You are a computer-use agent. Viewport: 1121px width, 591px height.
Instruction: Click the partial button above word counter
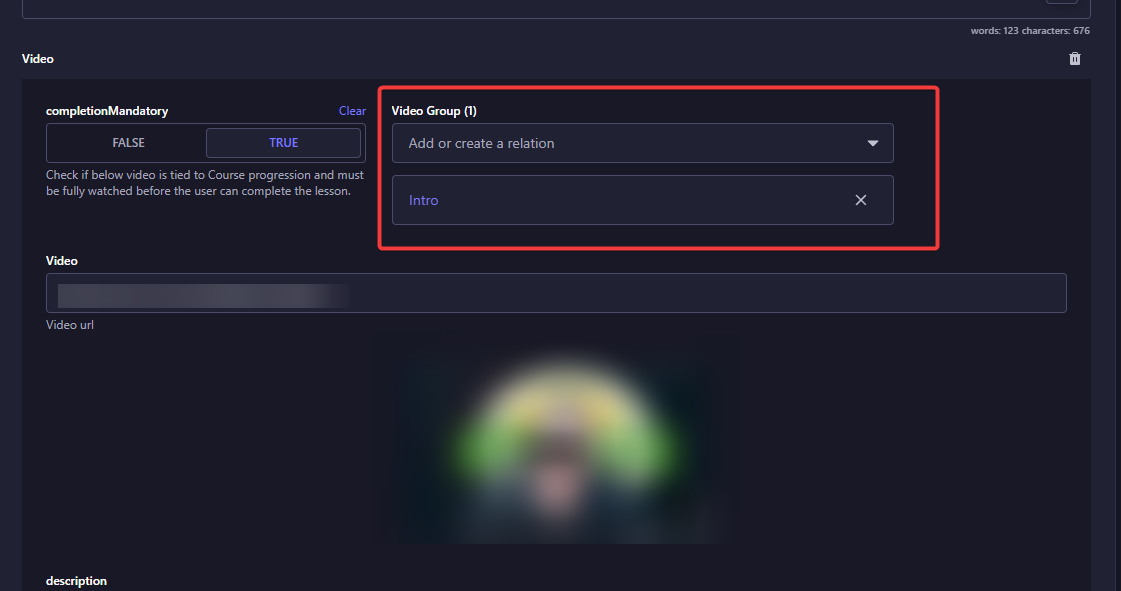1062,1
